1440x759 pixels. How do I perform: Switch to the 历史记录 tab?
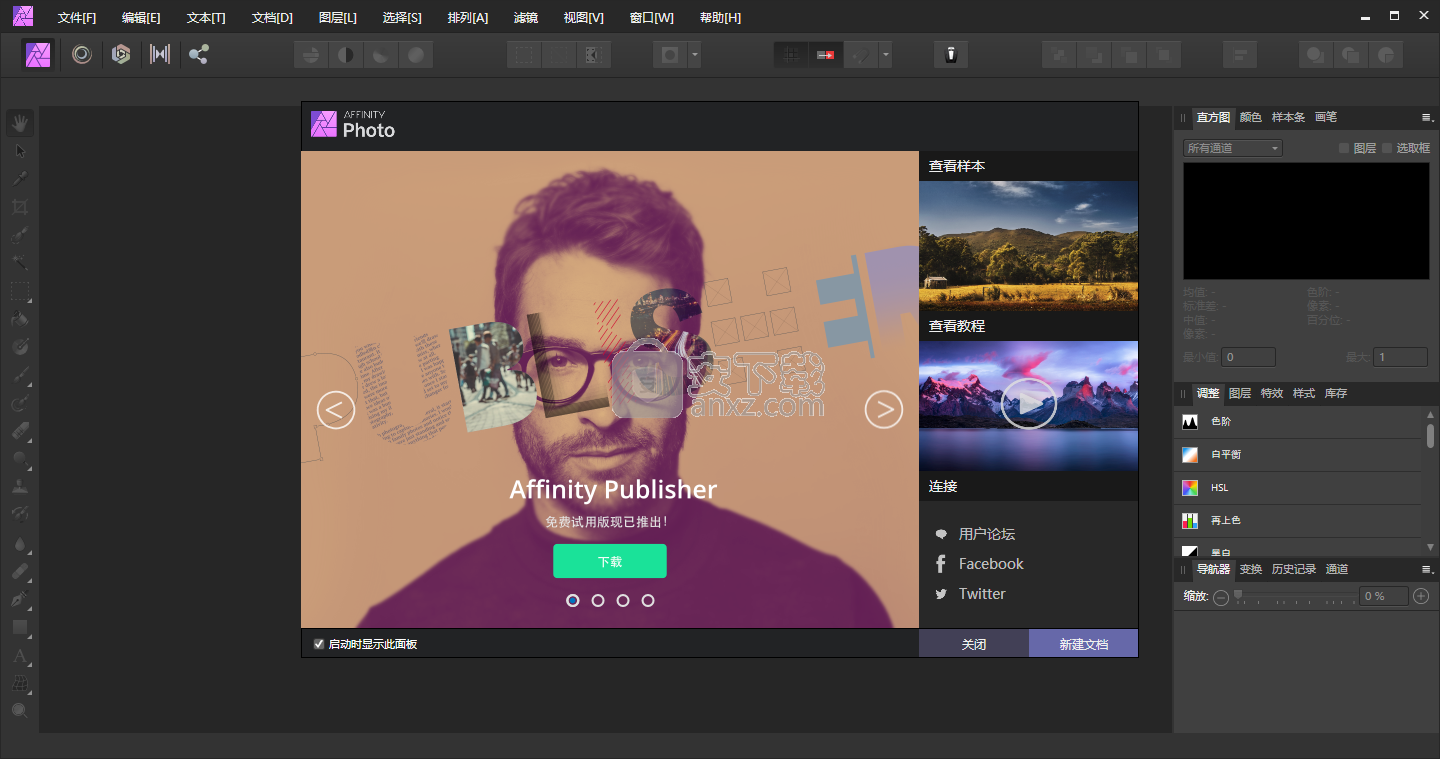[x=1294, y=569]
